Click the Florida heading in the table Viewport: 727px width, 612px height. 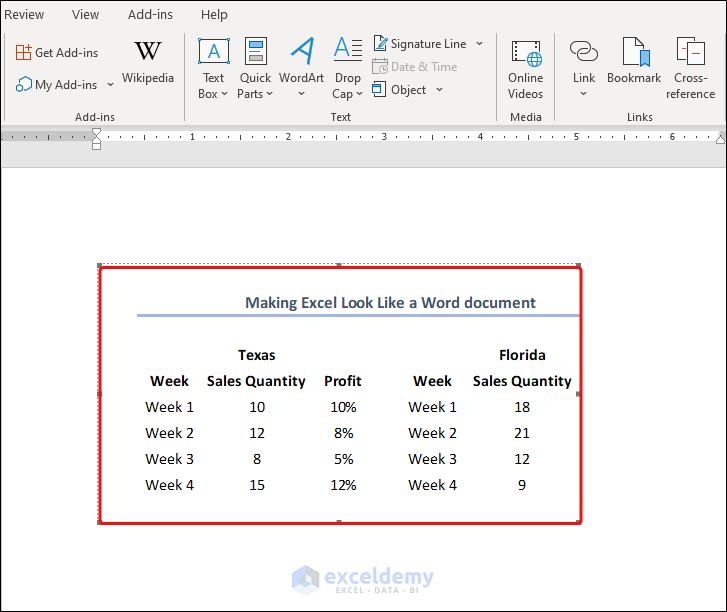tap(522, 355)
